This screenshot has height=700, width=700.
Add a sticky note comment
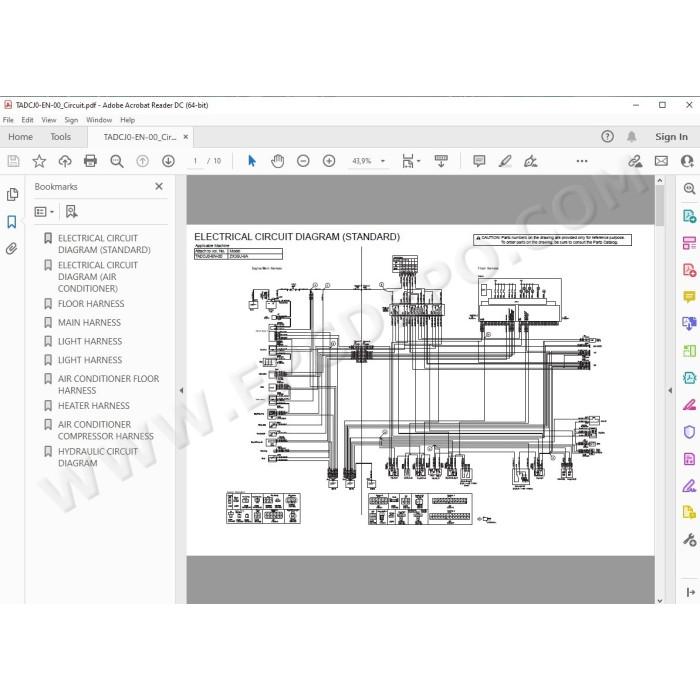point(479,161)
